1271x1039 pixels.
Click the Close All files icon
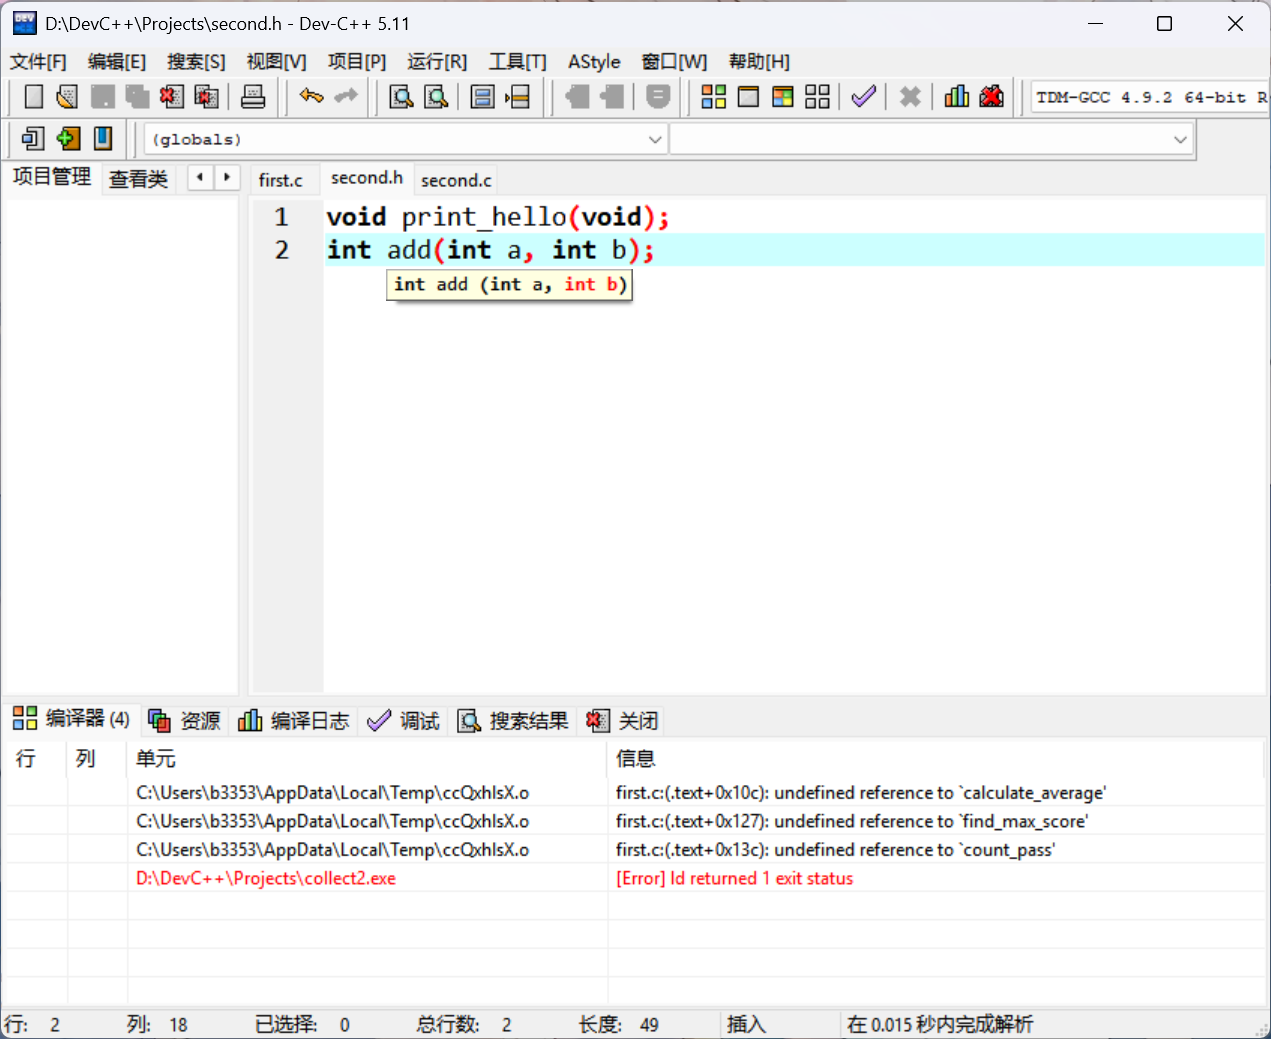click(207, 97)
